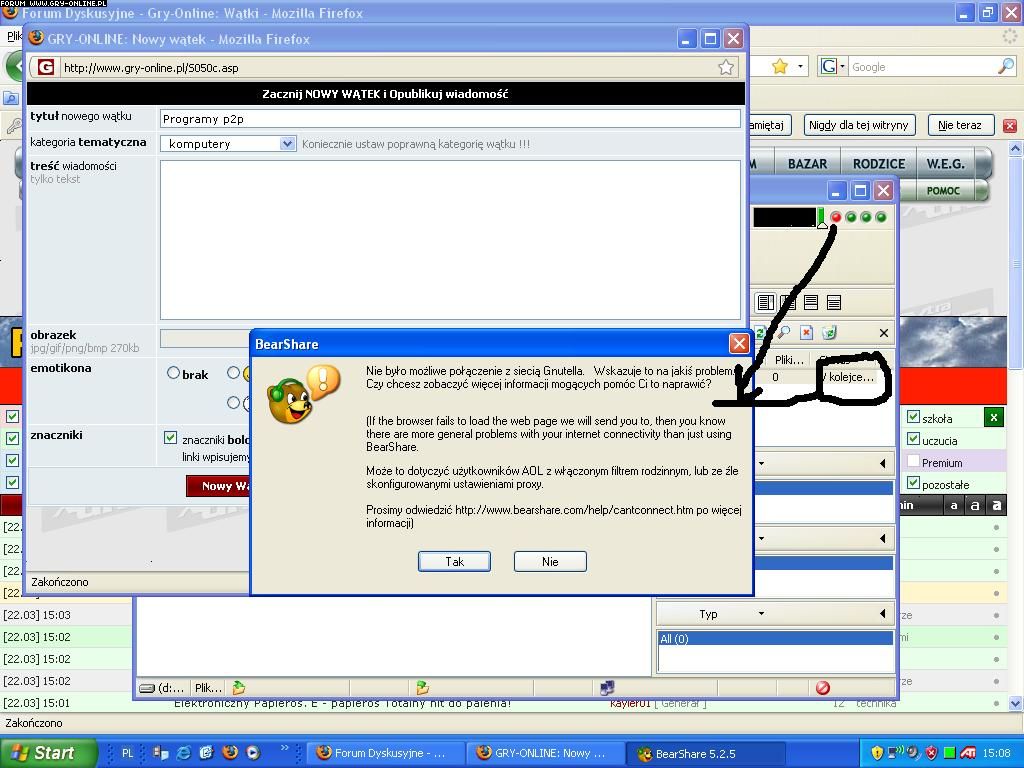This screenshot has height=768, width=1024.
Task: Click the 'Nigdy dla tej witryny' button
Action: (x=858, y=125)
